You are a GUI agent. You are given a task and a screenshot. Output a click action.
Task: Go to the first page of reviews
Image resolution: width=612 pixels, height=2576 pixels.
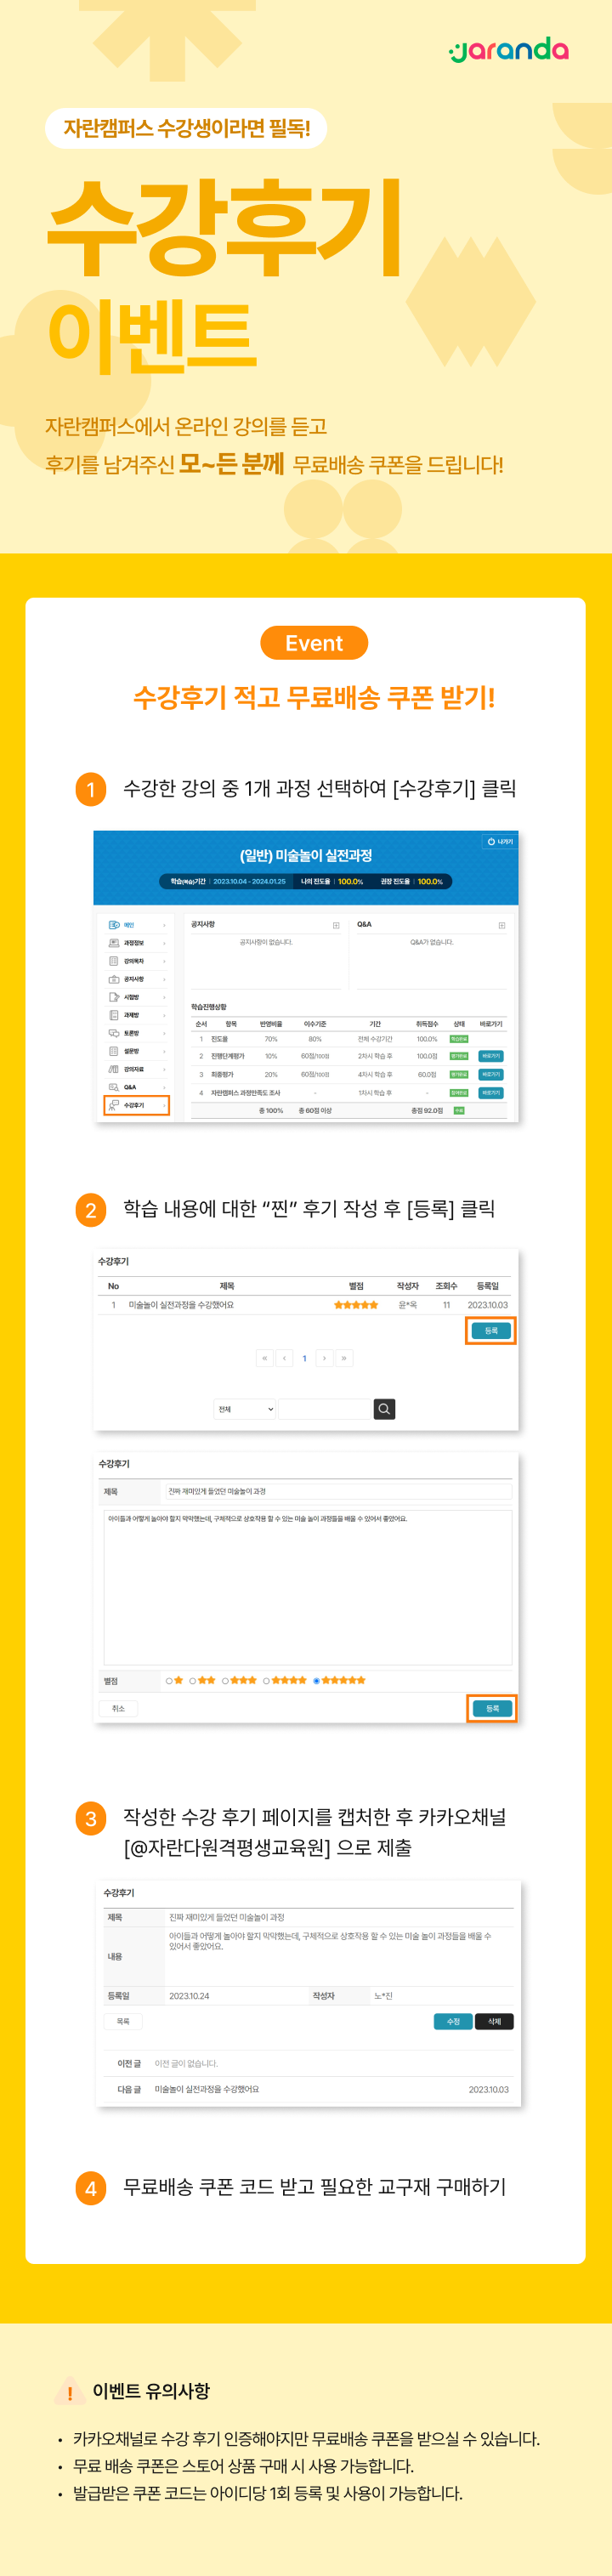click(265, 1358)
